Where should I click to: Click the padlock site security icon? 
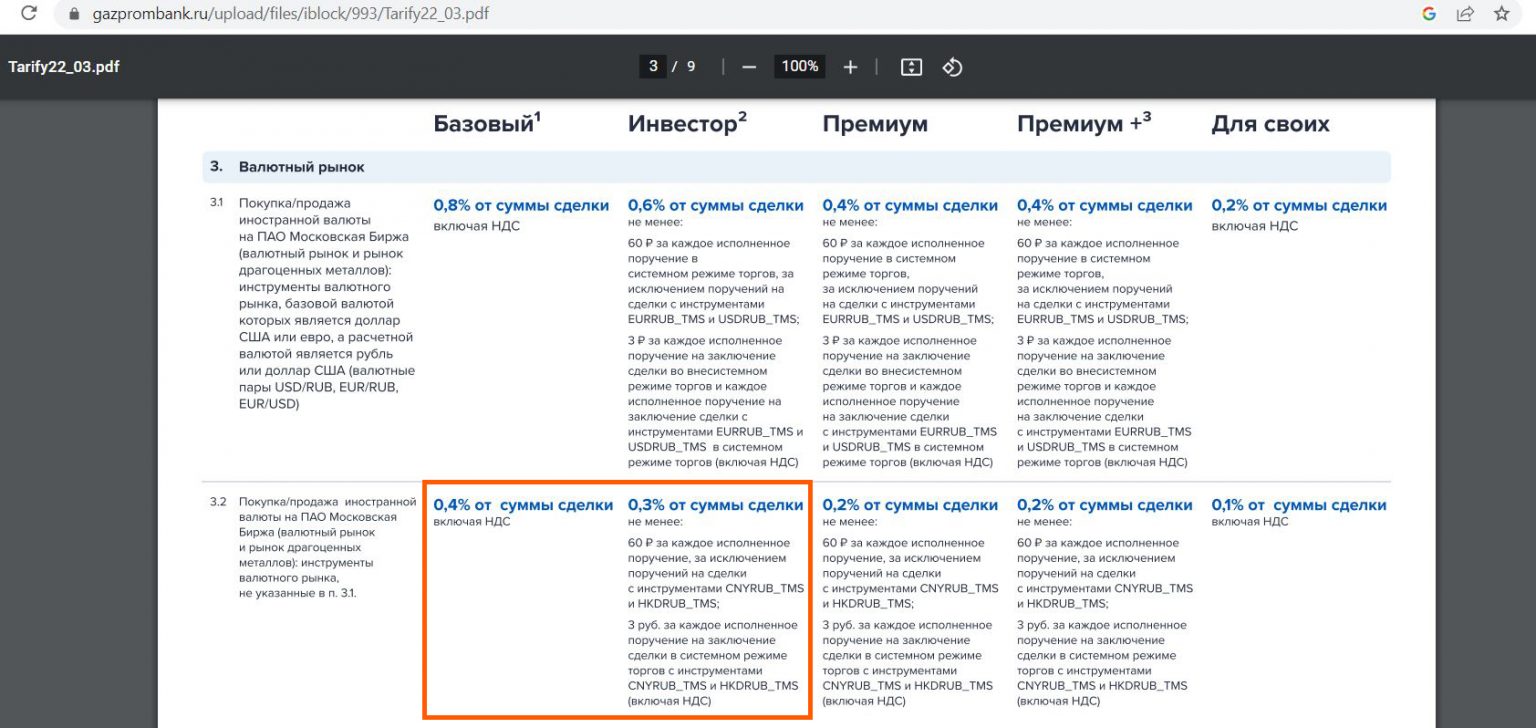pos(73,15)
